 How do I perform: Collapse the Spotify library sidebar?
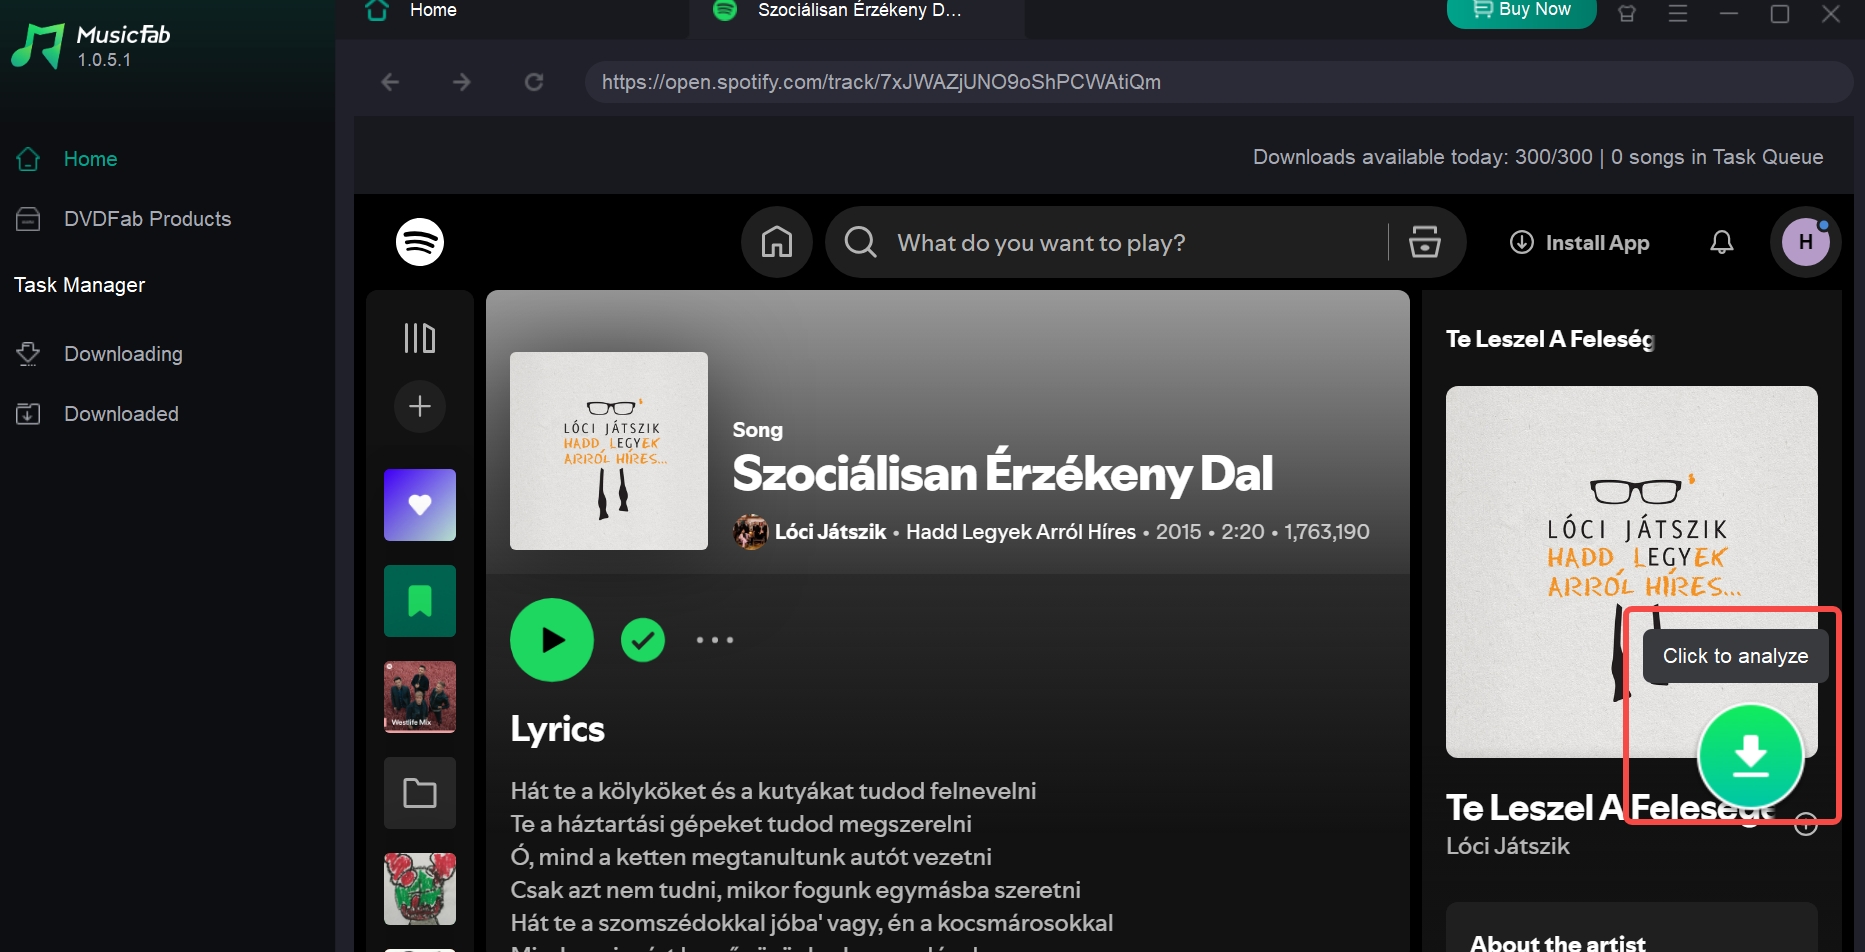coord(419,338)
